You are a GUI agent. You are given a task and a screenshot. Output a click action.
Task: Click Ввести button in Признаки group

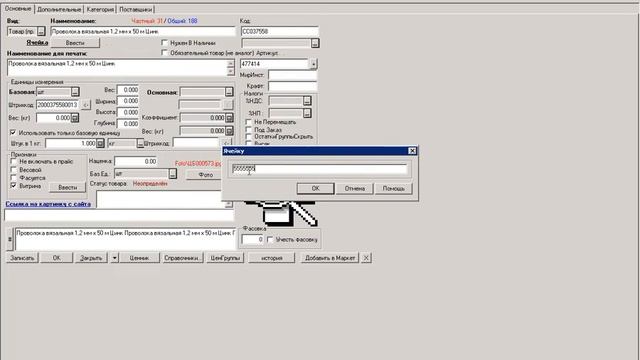67,187
